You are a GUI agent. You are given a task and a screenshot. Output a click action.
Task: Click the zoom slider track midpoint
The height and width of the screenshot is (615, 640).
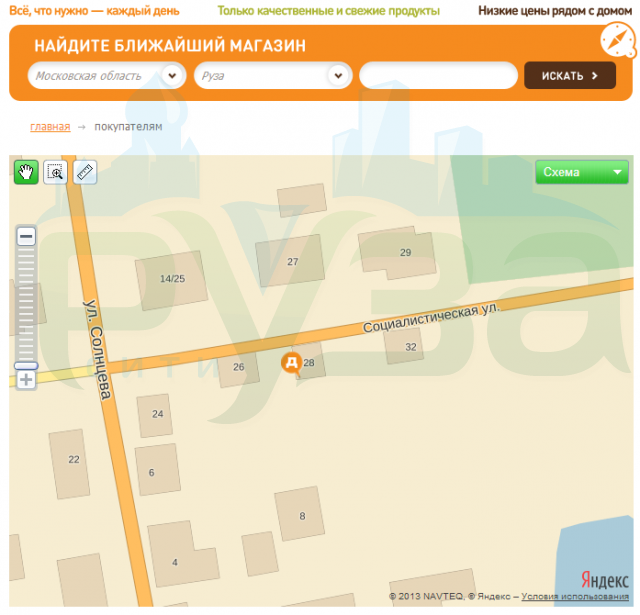point(26,305)
